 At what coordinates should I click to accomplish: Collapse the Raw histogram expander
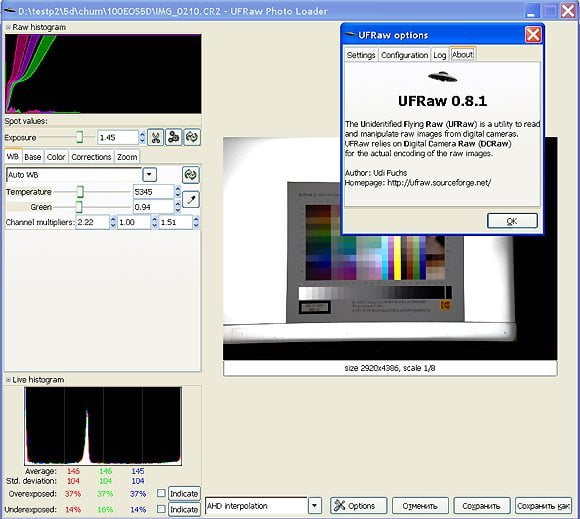(x=8, y=27)
